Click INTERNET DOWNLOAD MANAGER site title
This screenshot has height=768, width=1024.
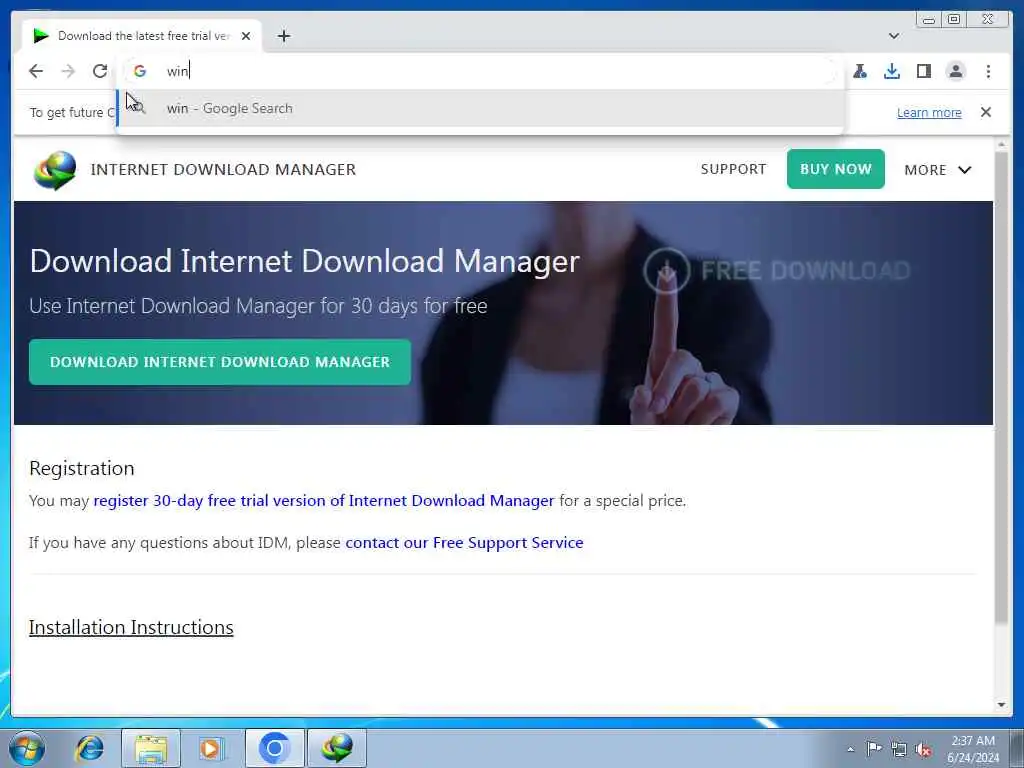click(x=223, y=170)
